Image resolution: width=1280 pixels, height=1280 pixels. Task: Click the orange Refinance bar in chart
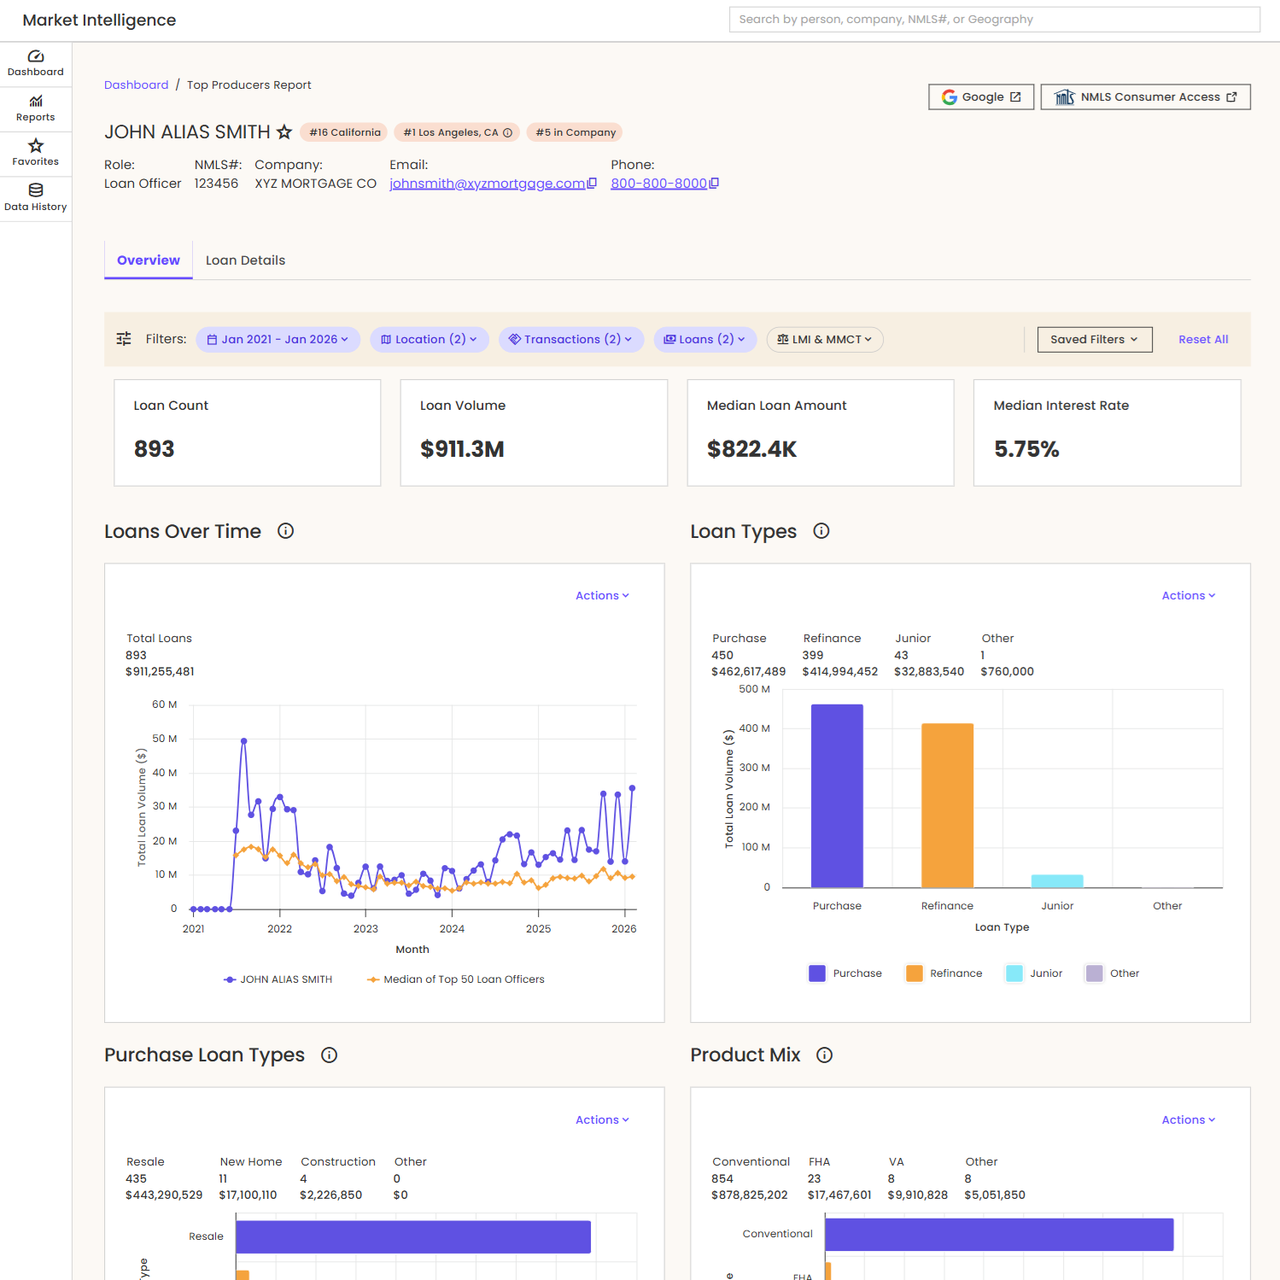tap(947, 806)
